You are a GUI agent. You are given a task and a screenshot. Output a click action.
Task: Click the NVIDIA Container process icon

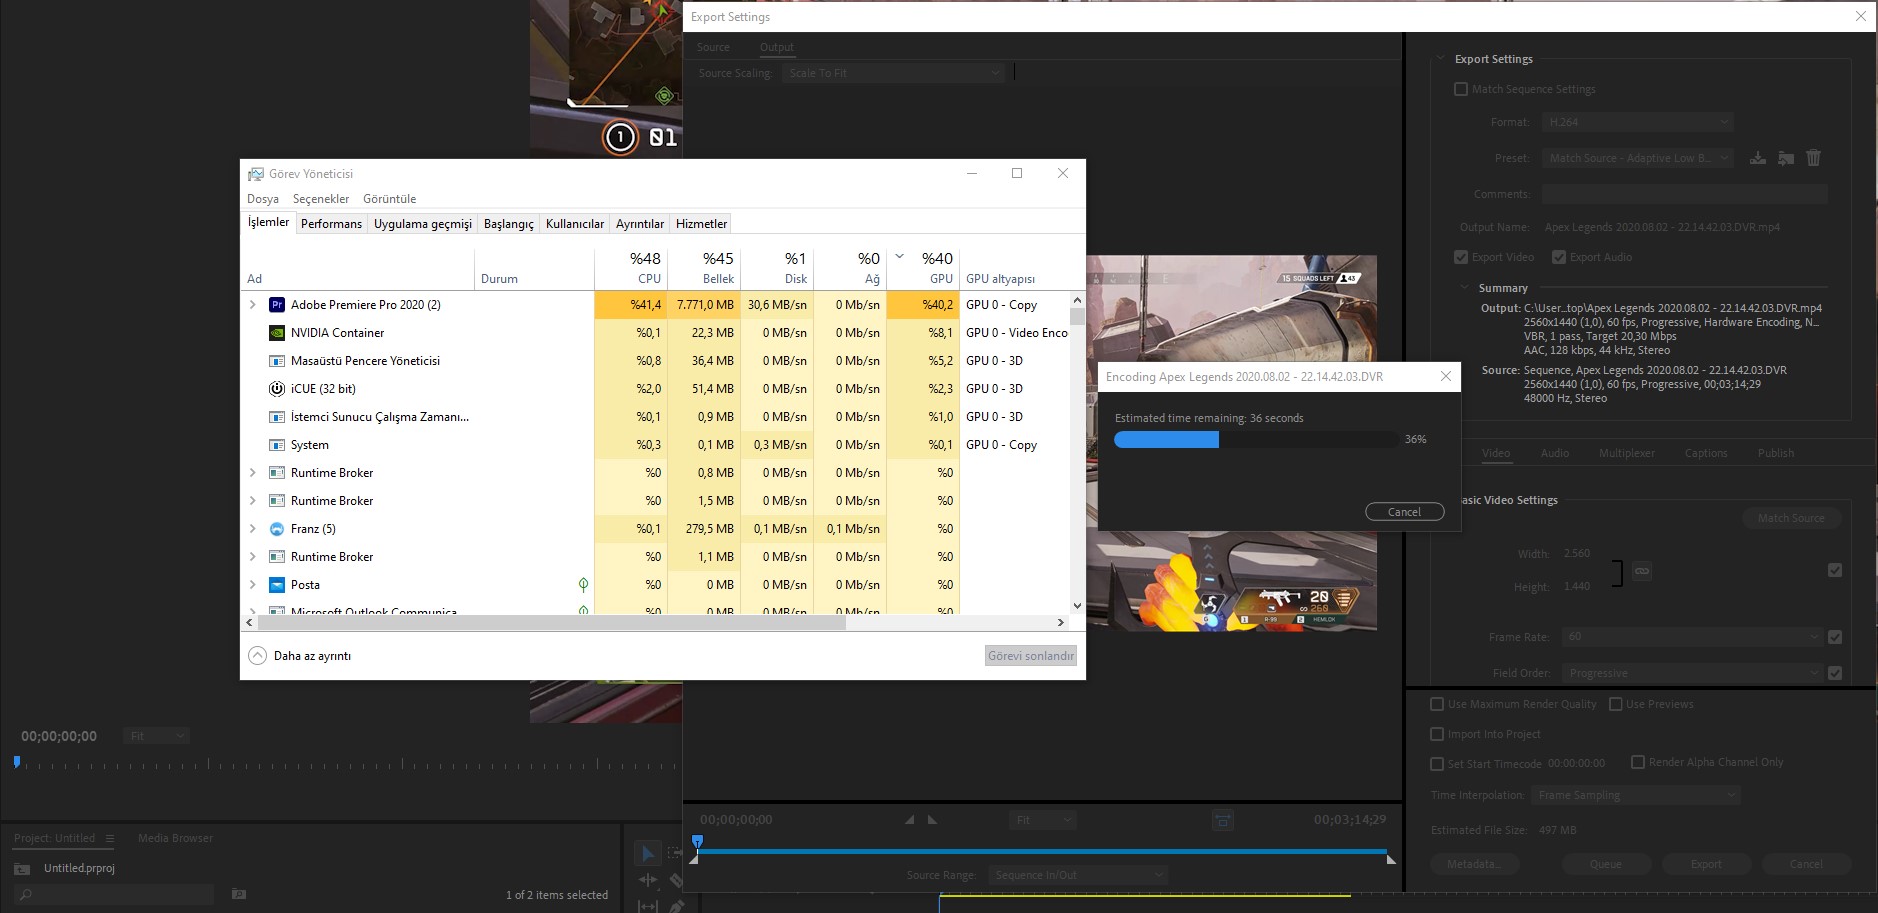pyautogui.click(x=277, y=333)
